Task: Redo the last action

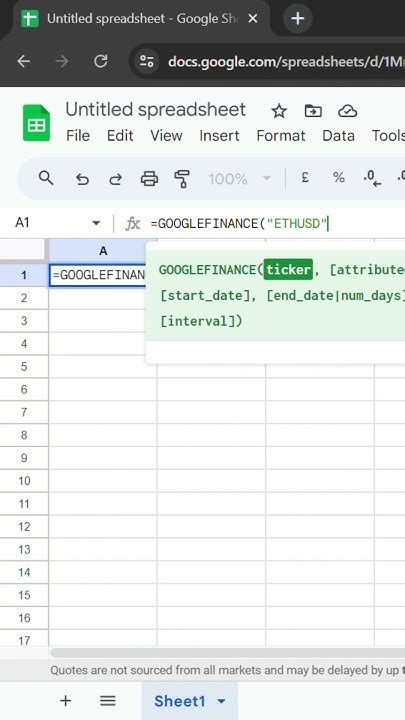Action: pyautogui.click(x=115, y=179)
